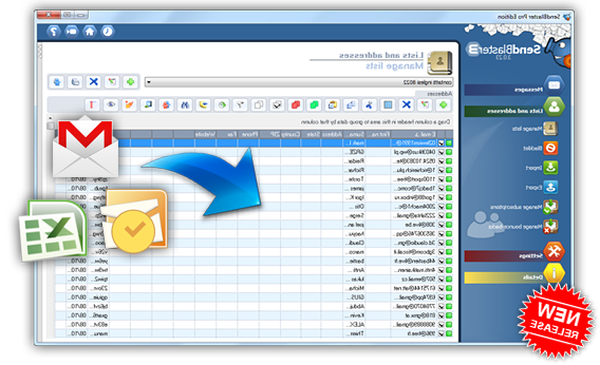The image size is (600, 365).
Task: Click the duplicate pages icon in Addresses toolbar
Action: click(259, 104)
